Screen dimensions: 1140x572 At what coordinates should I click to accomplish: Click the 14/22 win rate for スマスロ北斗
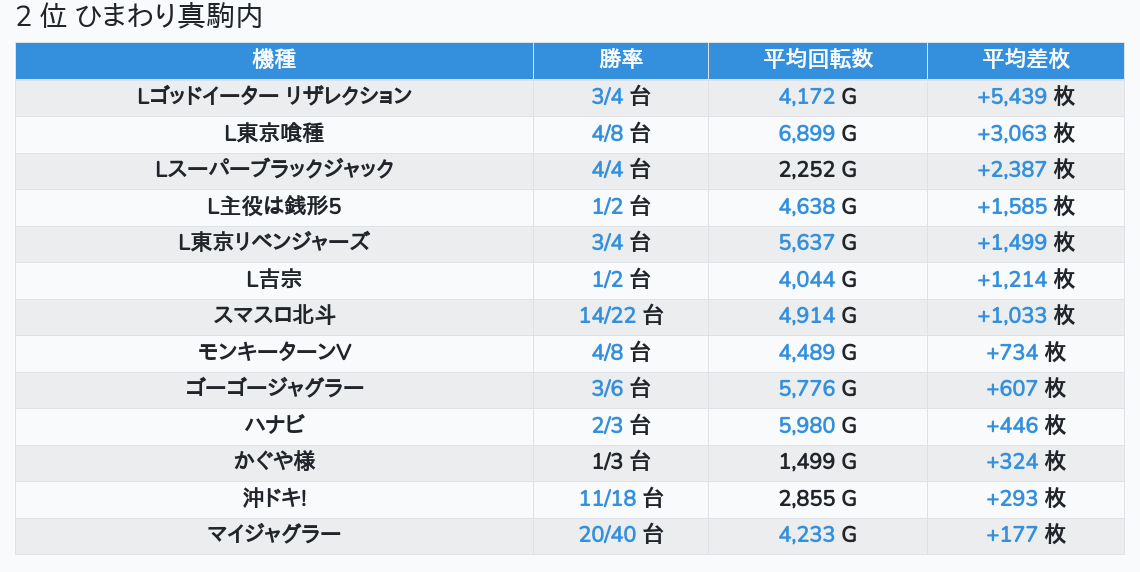607,316
